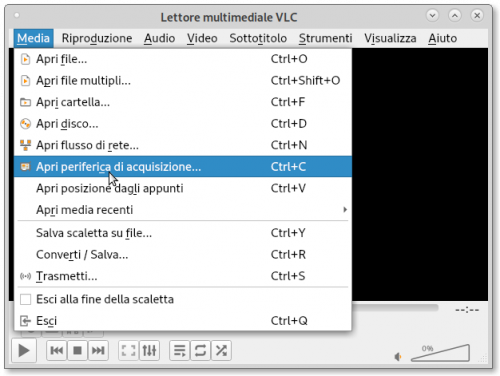Open the Media menu
The height and width of the screenshot is (376, 500).
(33, 38)
